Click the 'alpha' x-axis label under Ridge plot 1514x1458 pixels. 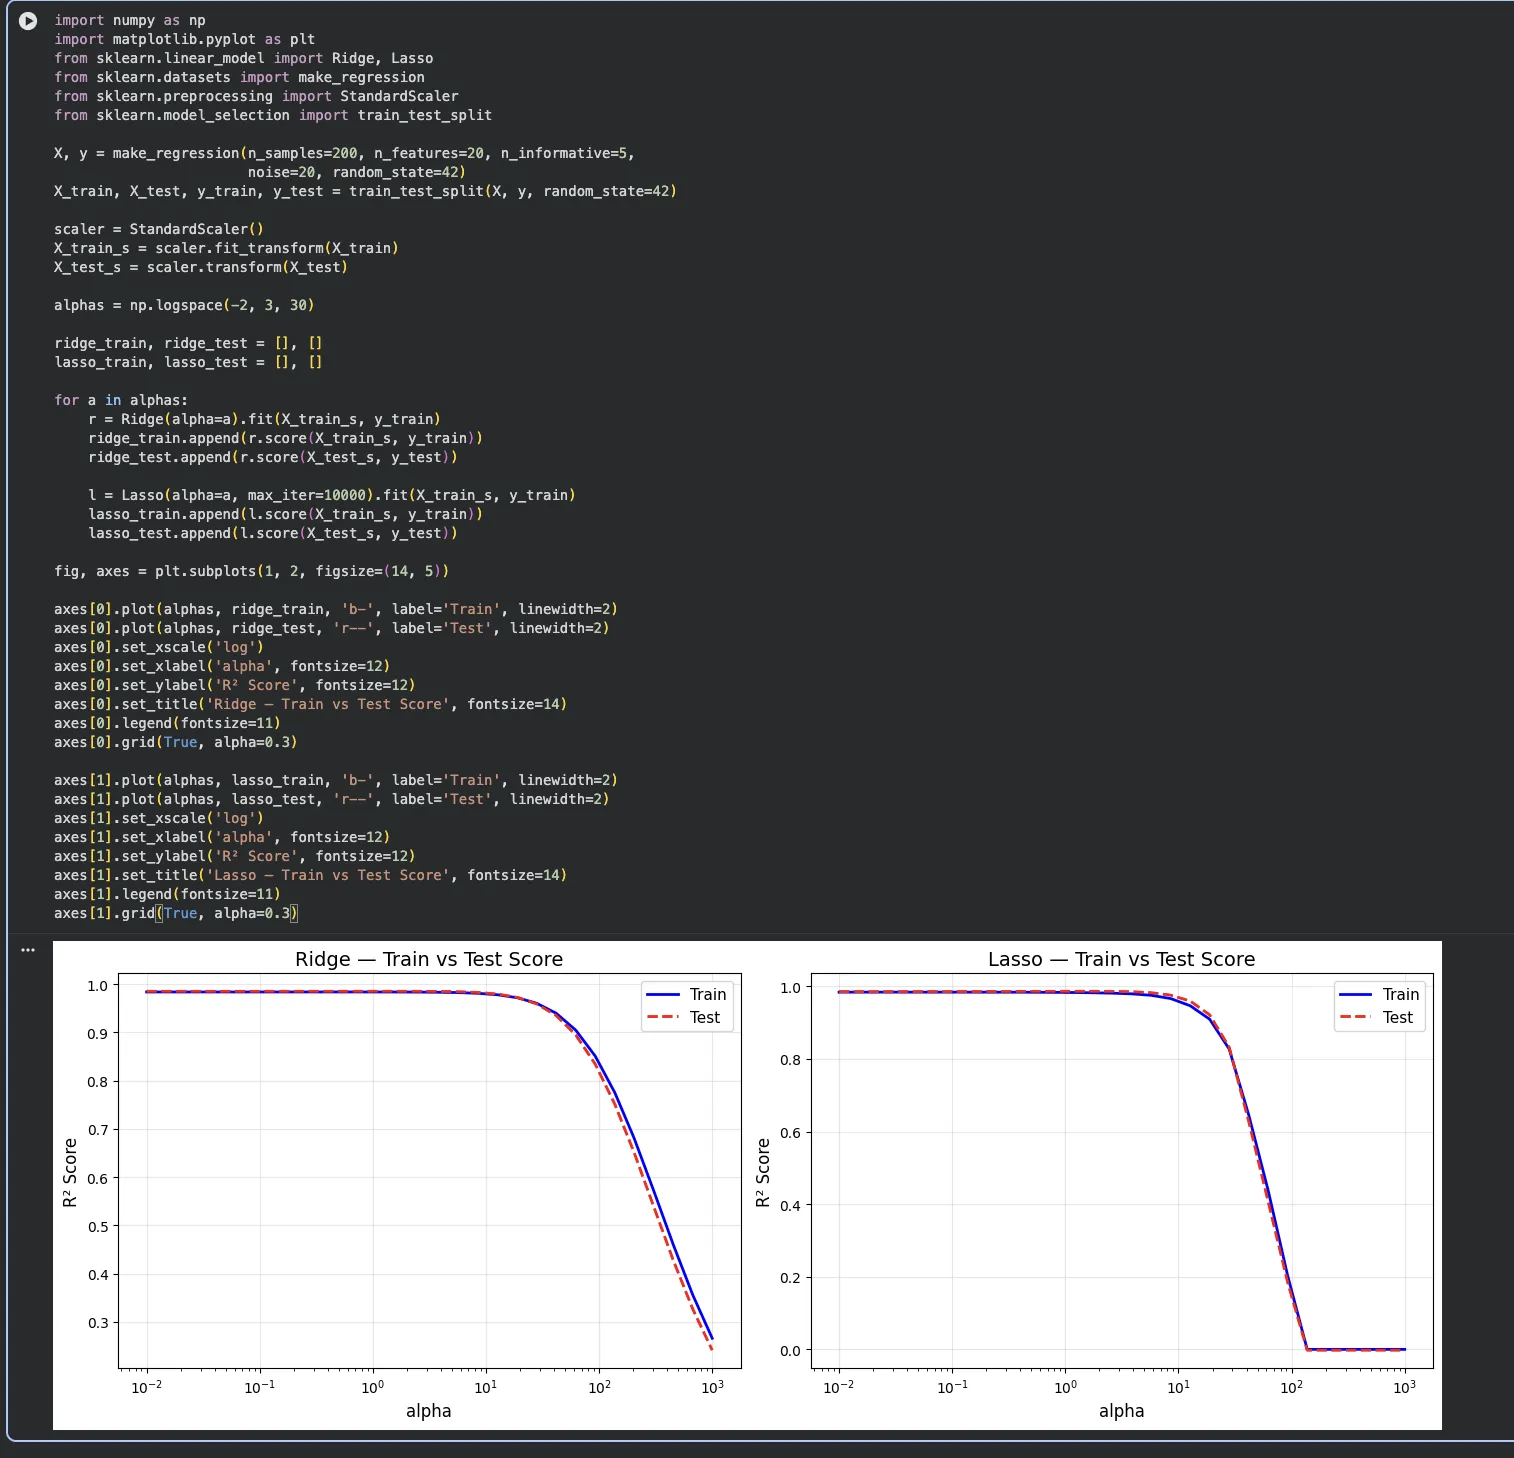click(428, 1411)
